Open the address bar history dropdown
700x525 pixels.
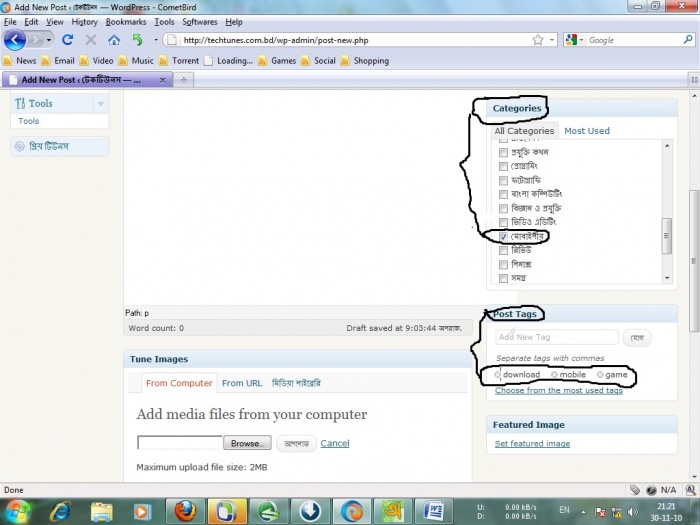click(x=552, y=40)
